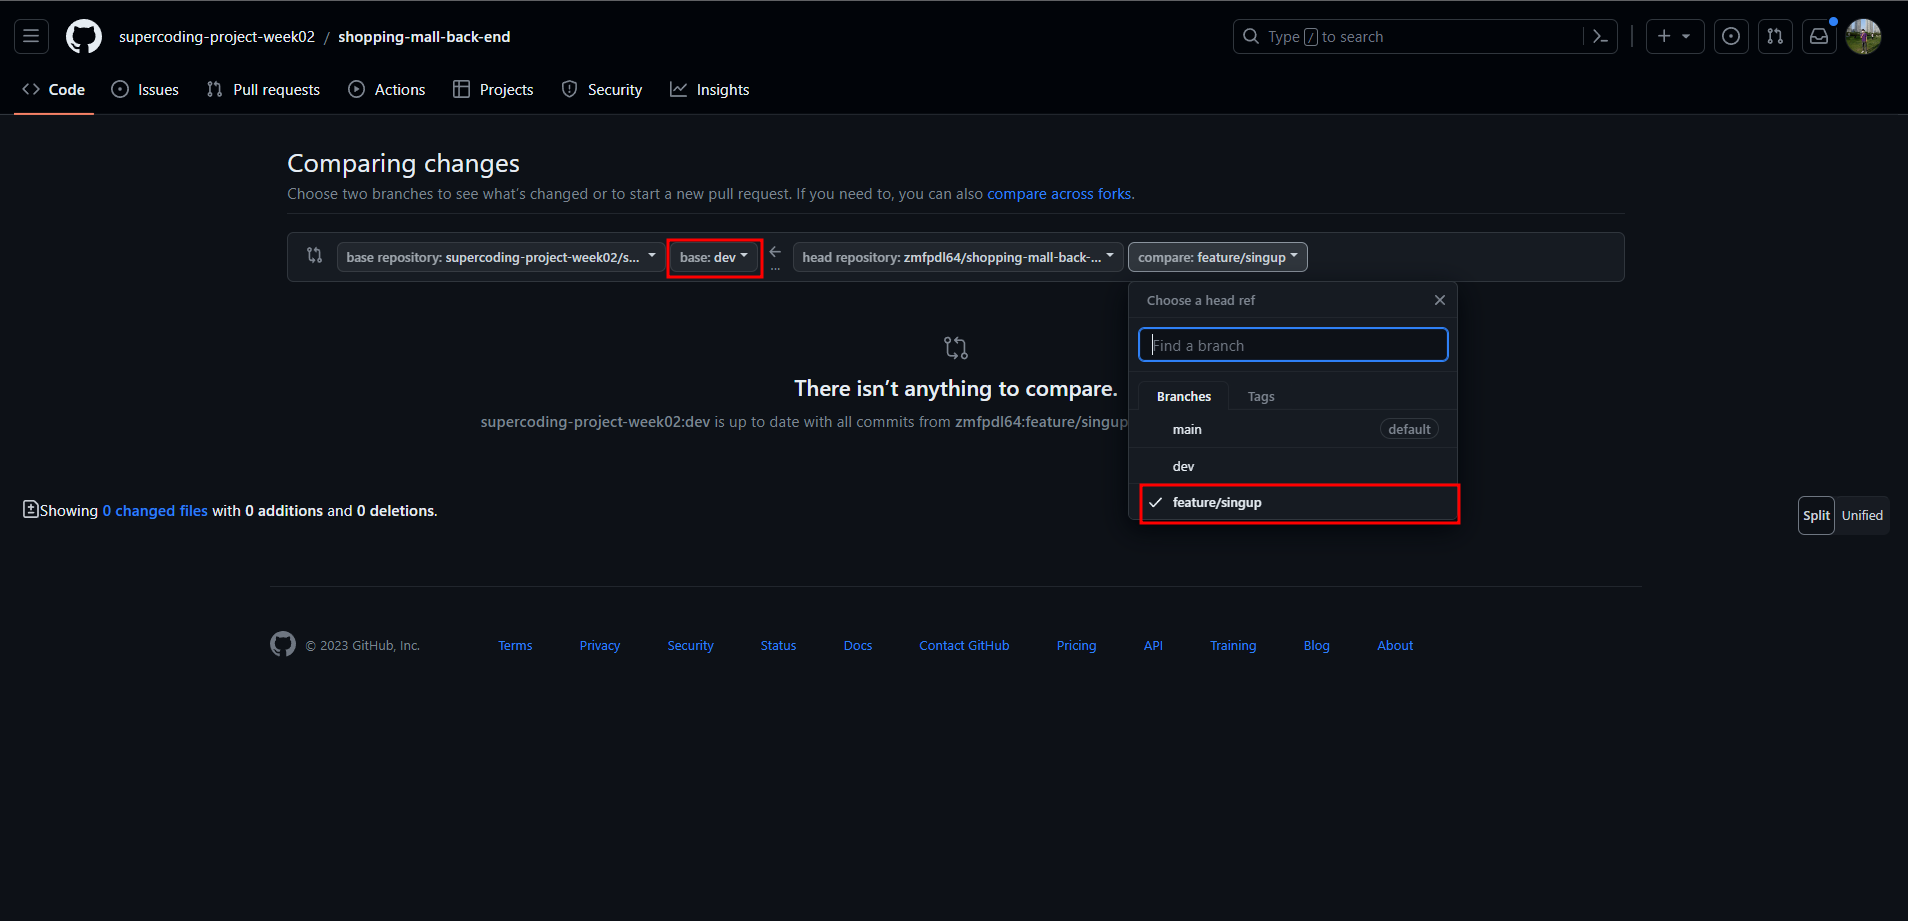Expand the base repository dropdown

coord(501,257)
